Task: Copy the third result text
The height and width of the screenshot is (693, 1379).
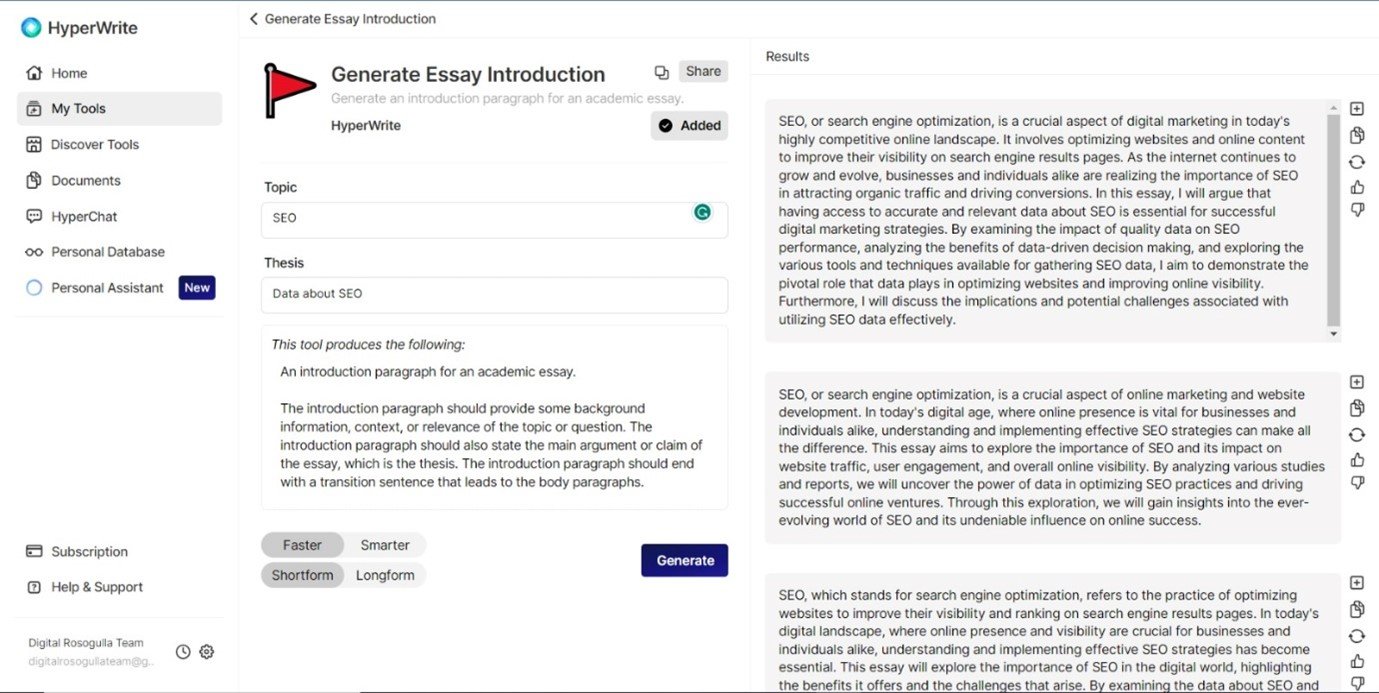Action: coord(1357,609)
